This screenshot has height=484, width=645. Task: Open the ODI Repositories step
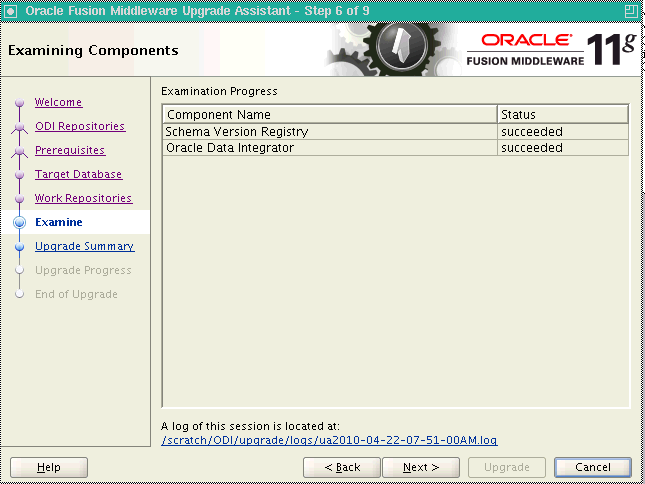pos(79,126)
